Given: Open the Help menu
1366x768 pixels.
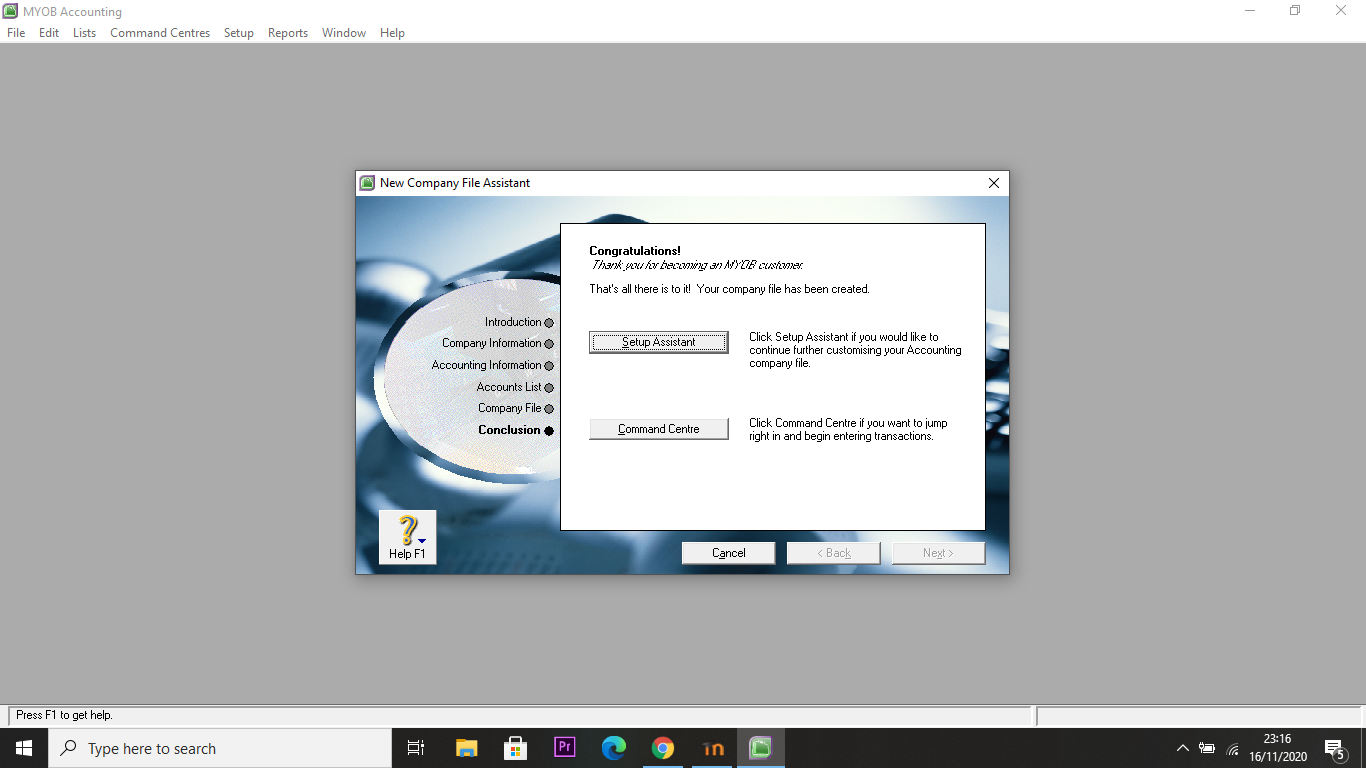Looking at the screenshot, I should pos(392,33).
